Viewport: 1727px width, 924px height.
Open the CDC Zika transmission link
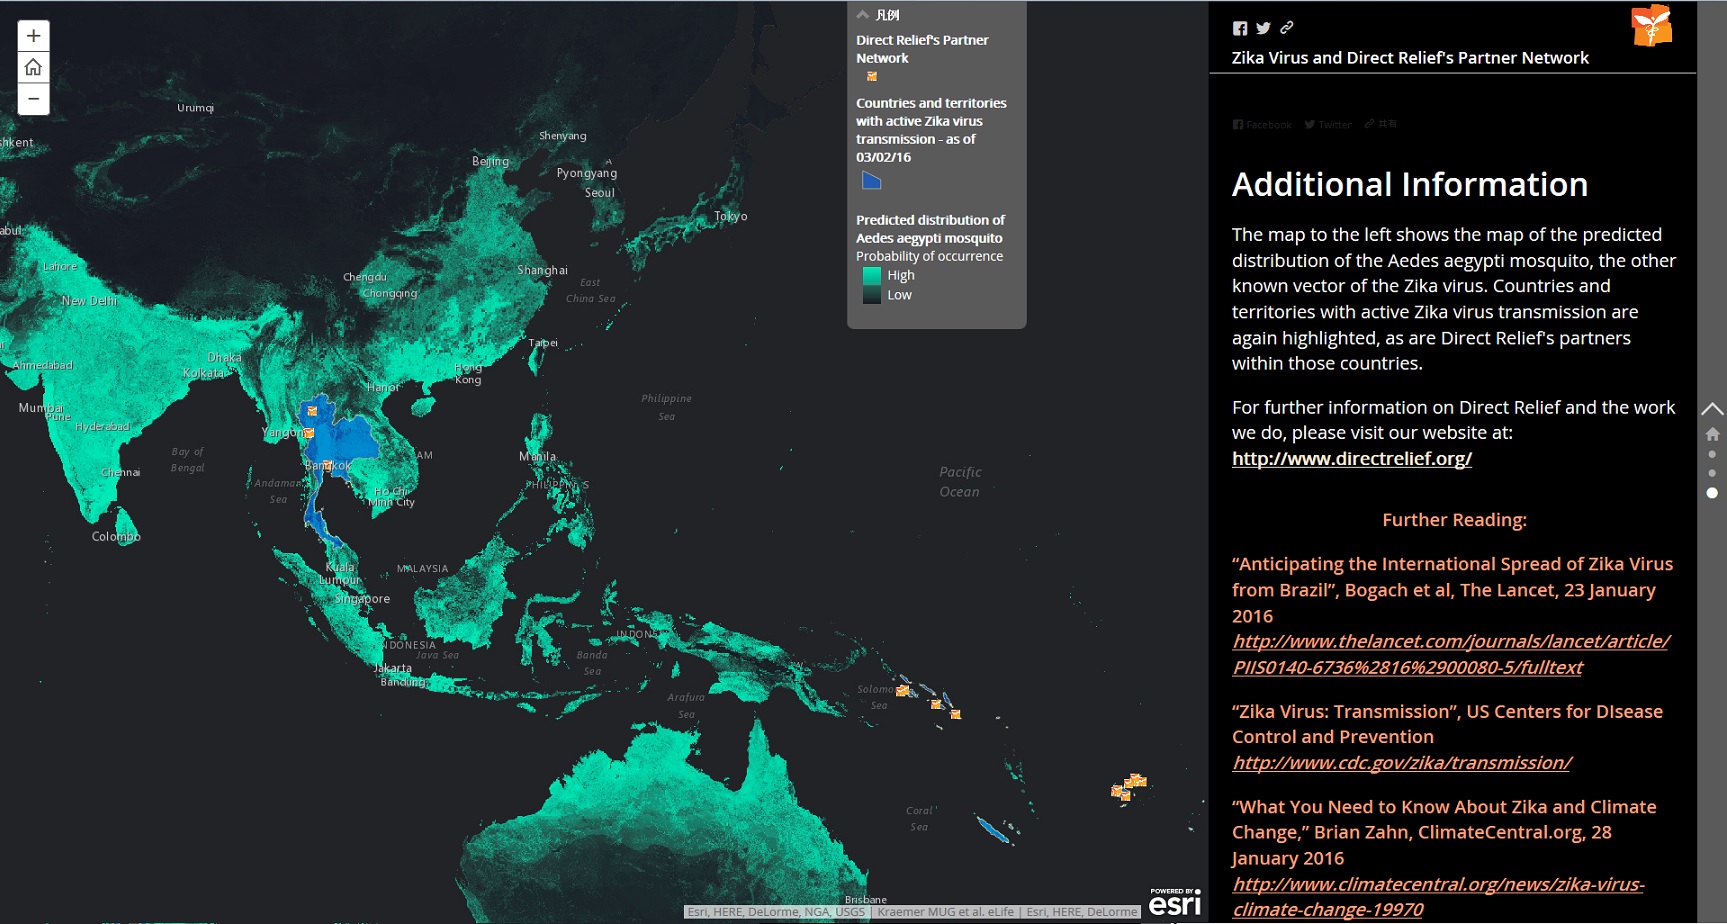click(x=1401, y=763)
